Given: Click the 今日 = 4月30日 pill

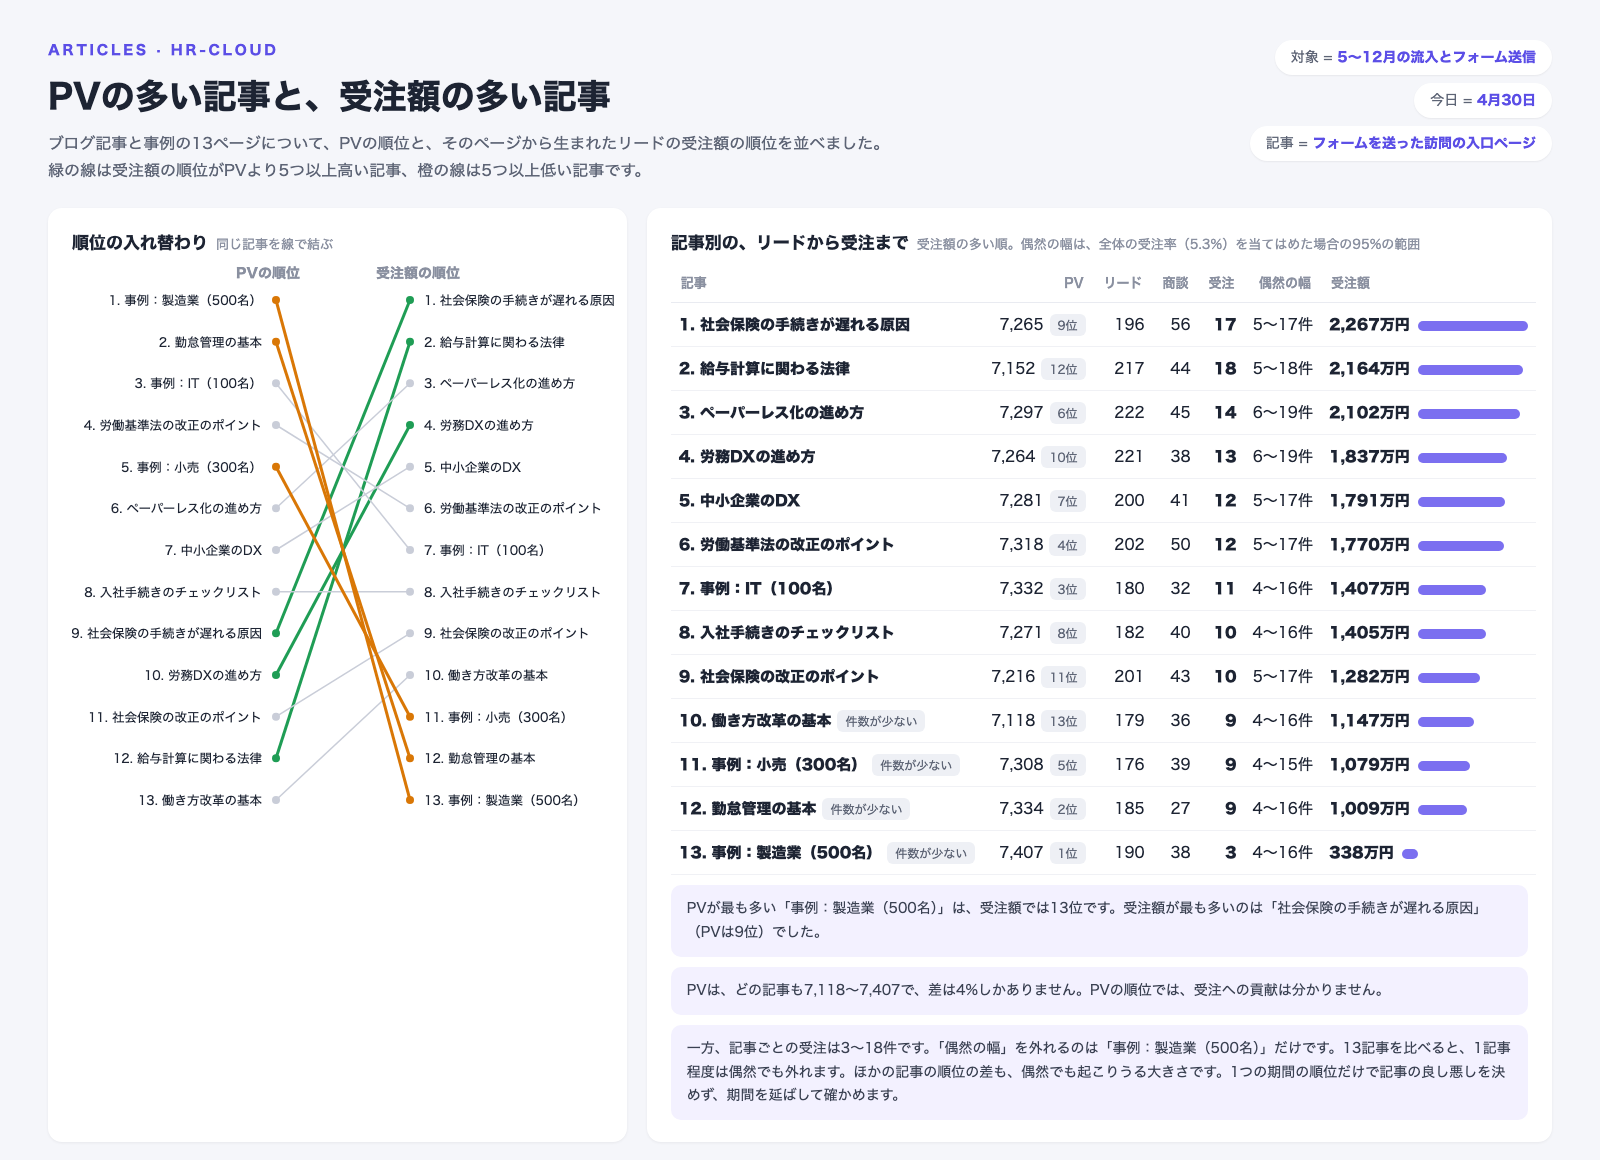Looking at the screenshot, I should coord(1482,100).
